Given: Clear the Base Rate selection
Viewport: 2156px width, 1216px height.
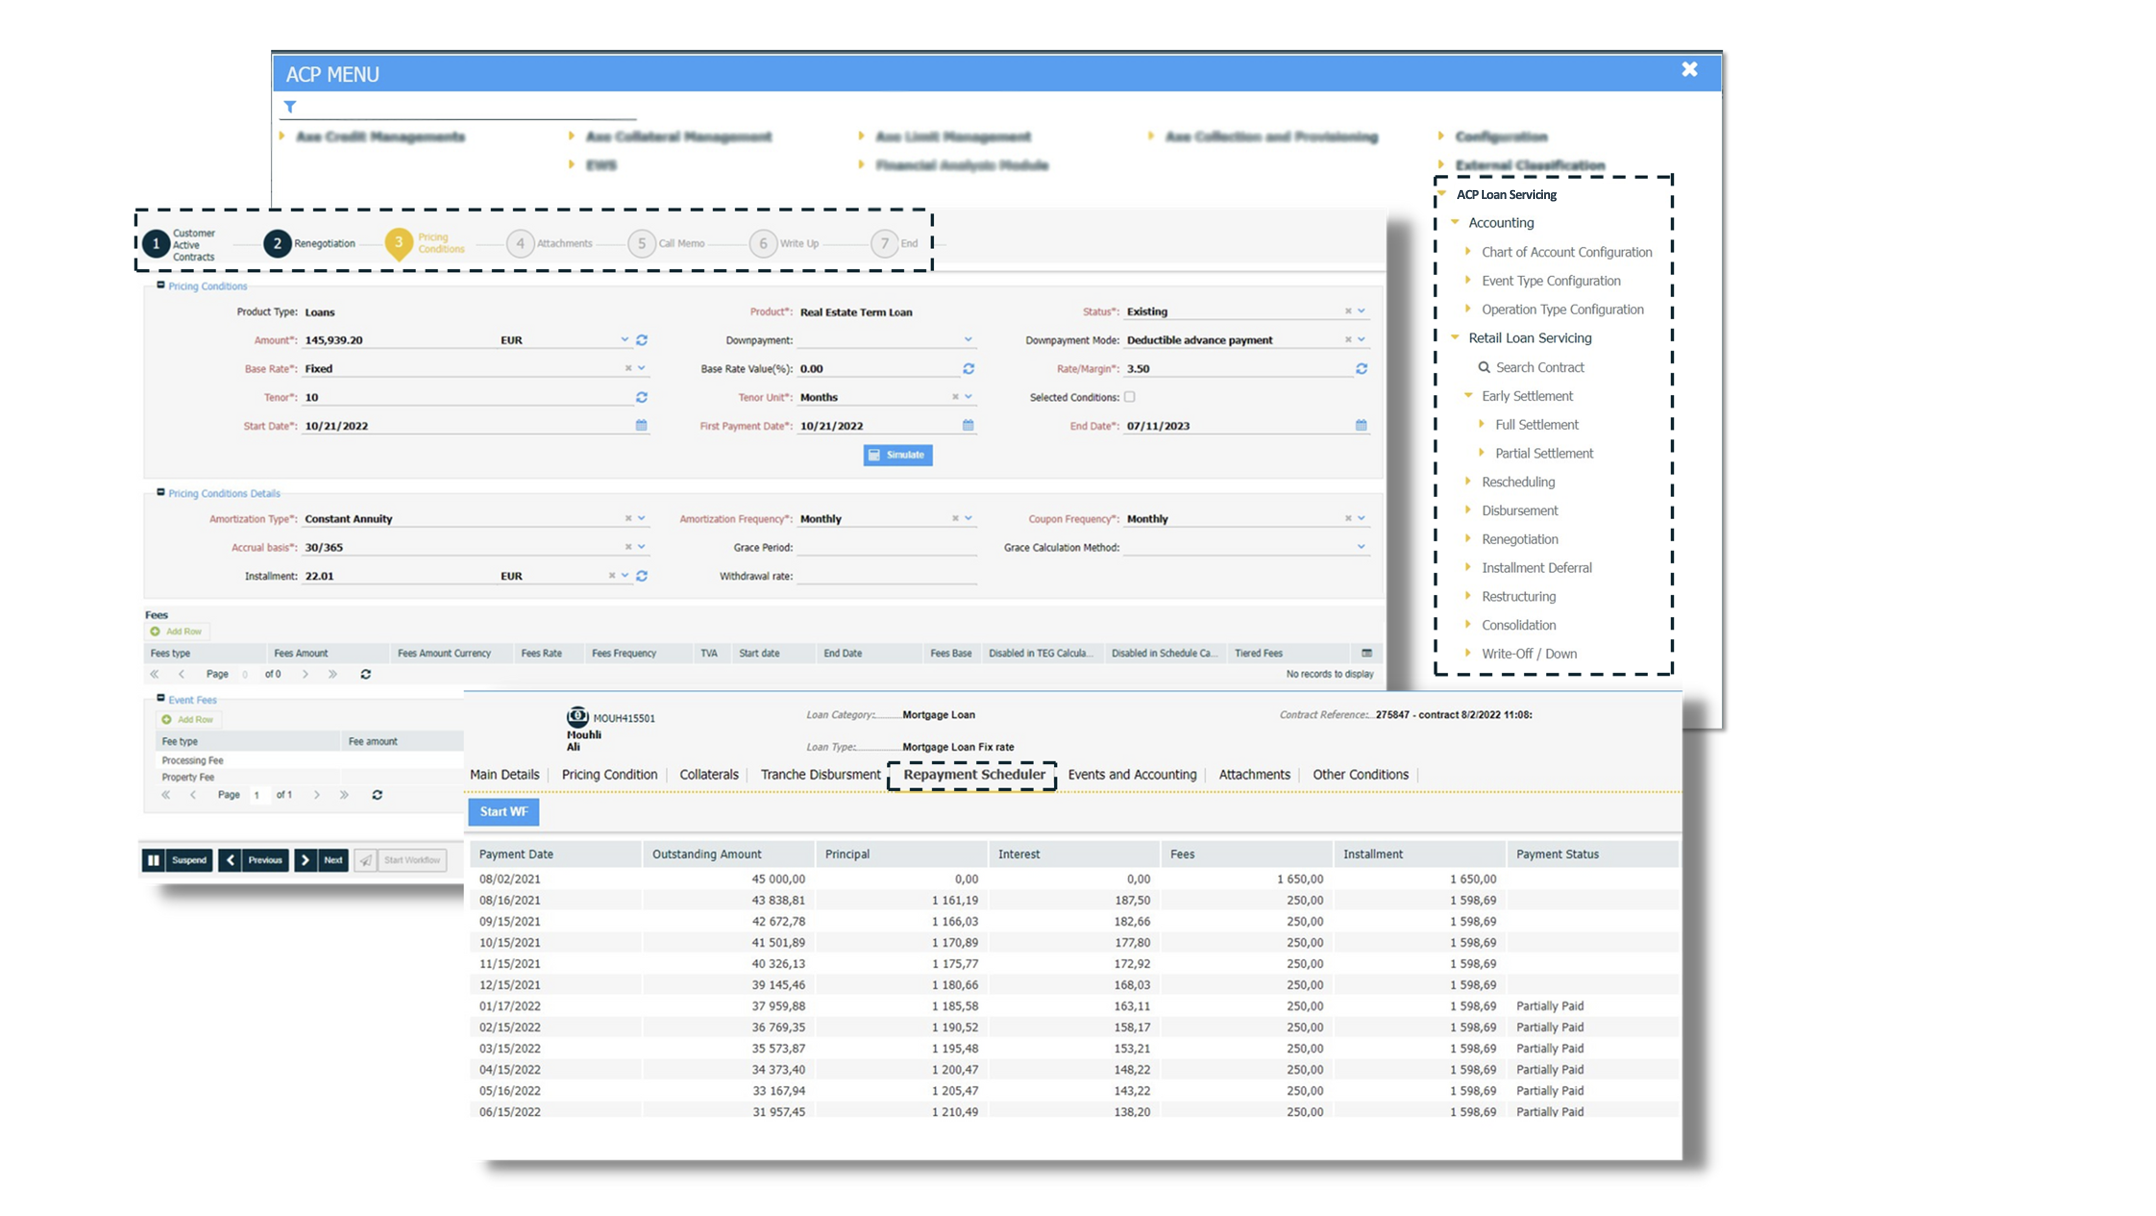Looking at the screenshot, I should [x=628, y=368].
